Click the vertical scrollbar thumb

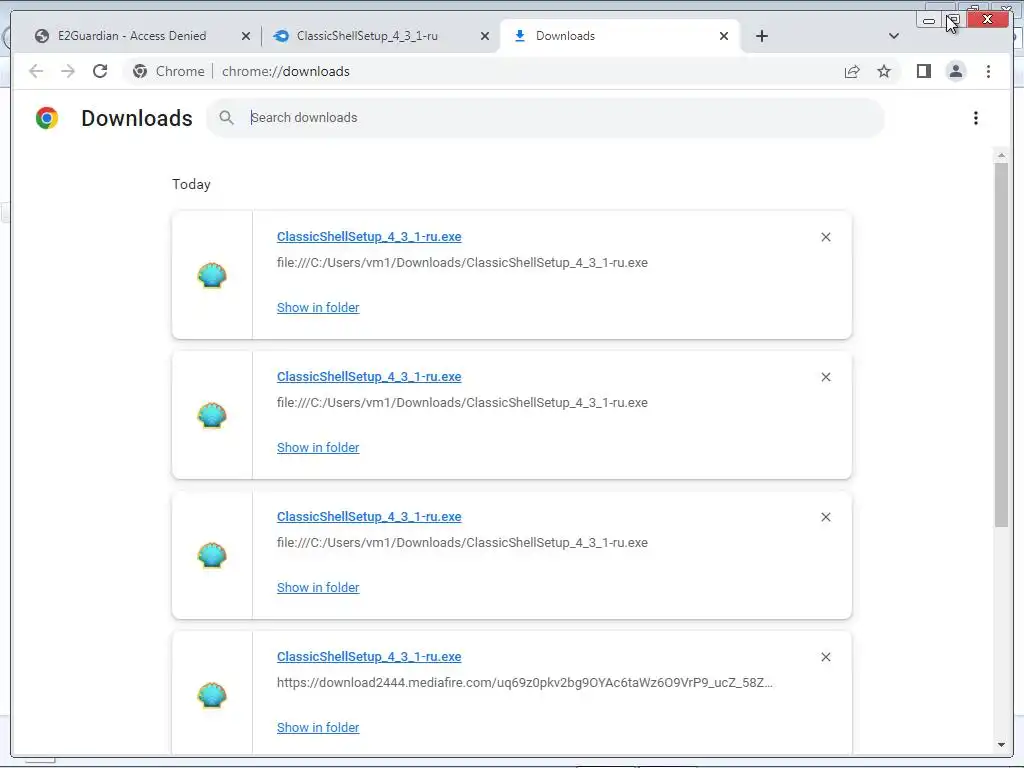[x=1001, y=344]
